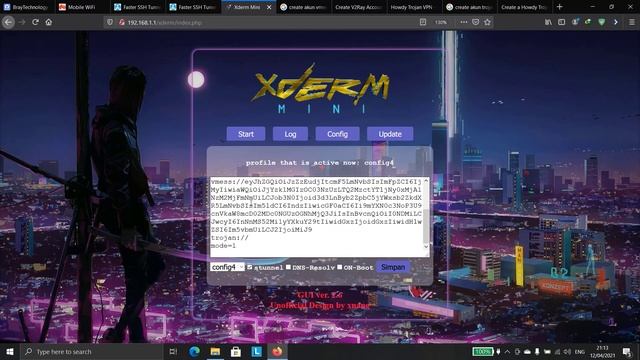
Task: Open the Config section
Action: [337, 134]
